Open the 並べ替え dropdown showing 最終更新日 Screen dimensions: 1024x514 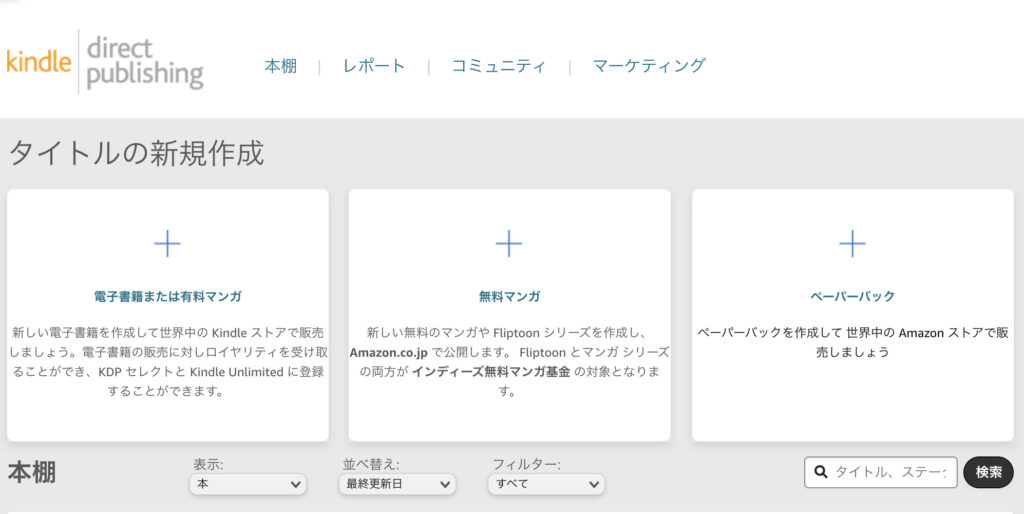pos(397,484)
